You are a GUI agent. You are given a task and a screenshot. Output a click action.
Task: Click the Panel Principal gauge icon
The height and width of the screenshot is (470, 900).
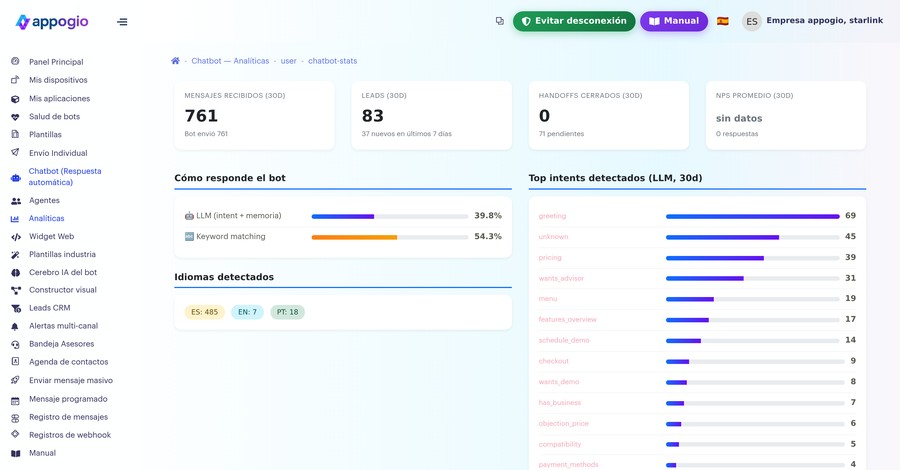click(15, 61)
